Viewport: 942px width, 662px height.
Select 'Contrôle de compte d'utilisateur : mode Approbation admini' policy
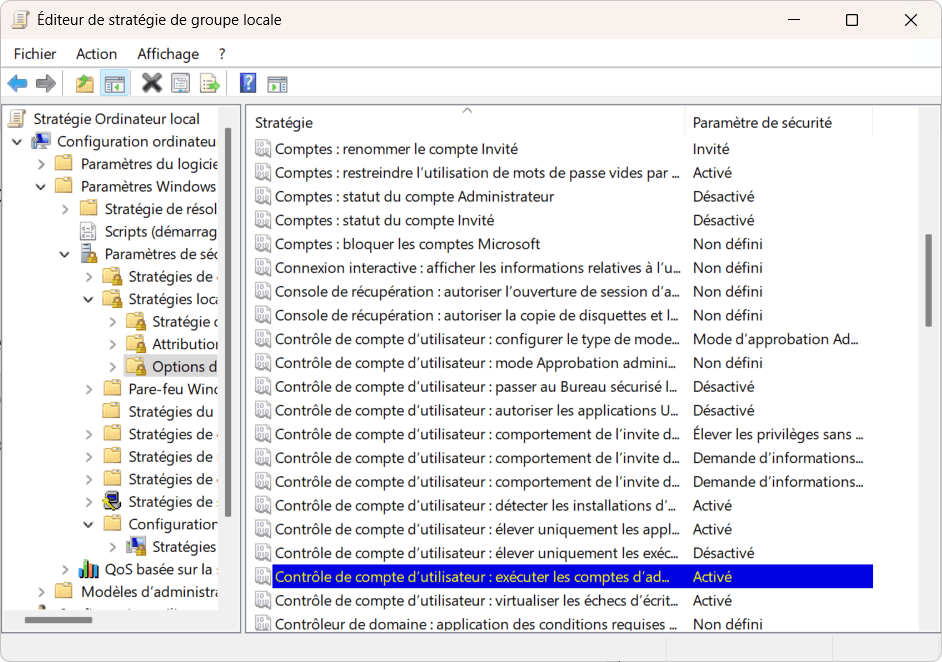pos(475,363)
